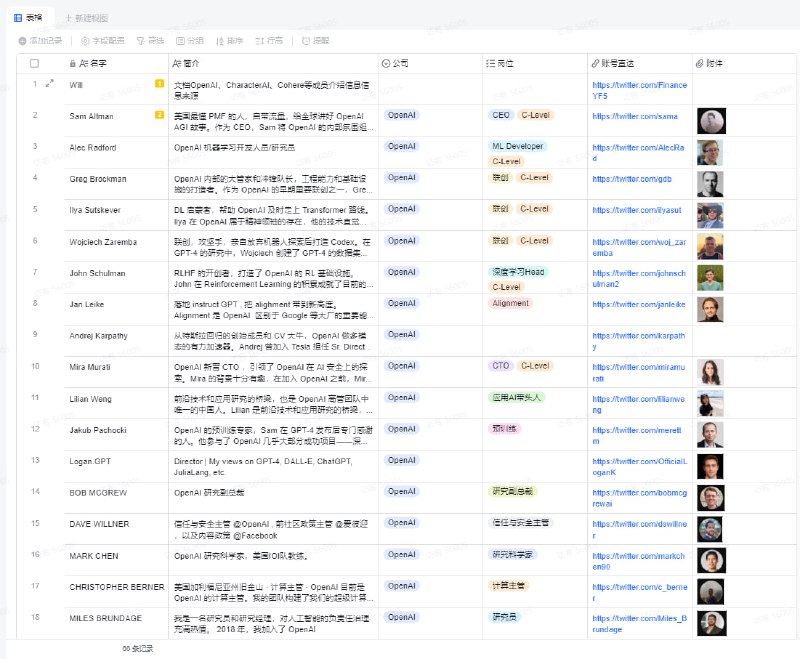This screenshot has width=800, height=659.
Task: Open the 字段配置 field settings
Action: tap(102, 41)
